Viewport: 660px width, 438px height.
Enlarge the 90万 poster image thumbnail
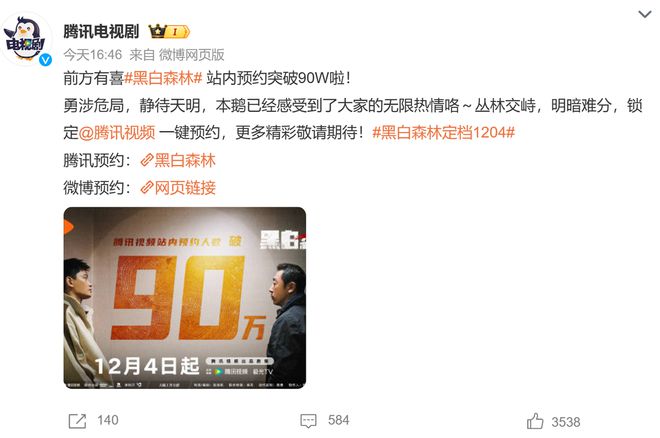pos(185,297)
